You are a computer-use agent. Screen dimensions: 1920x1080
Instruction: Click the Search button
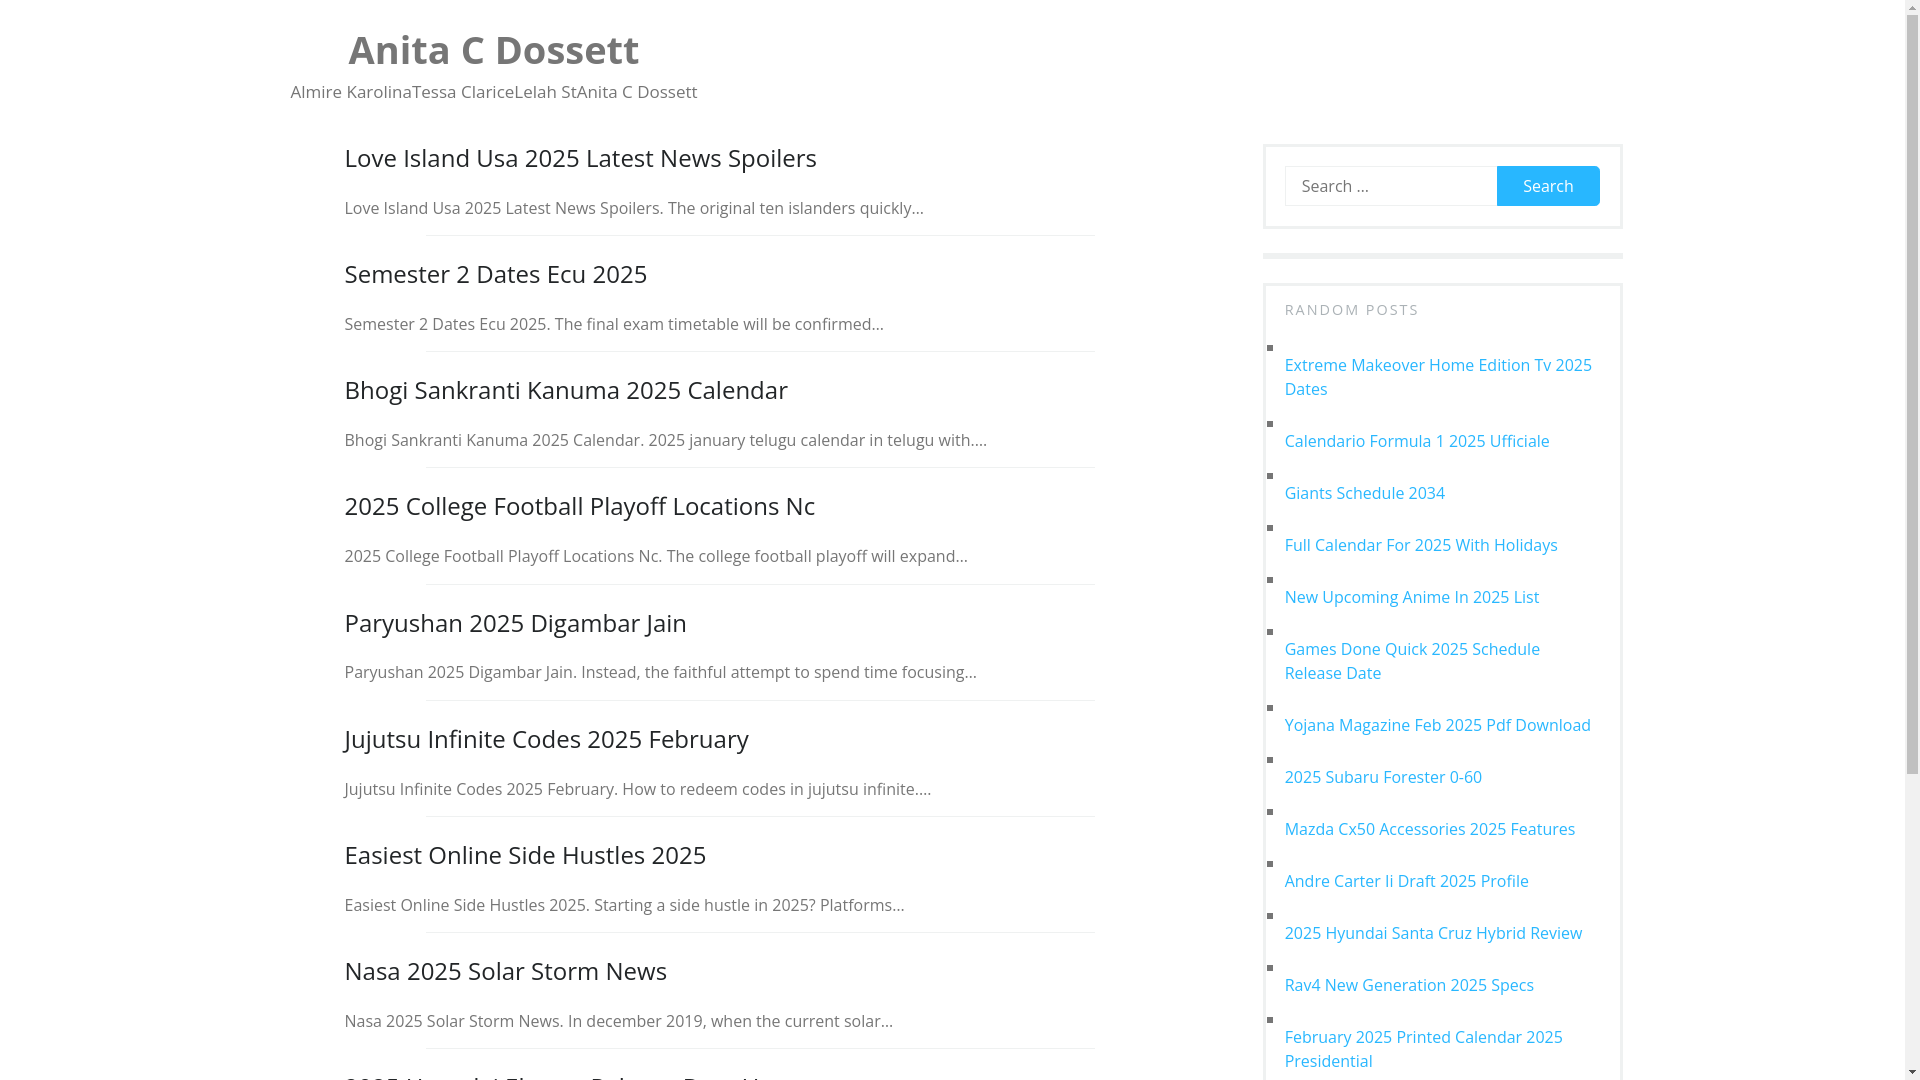[x=1548, y=186]
